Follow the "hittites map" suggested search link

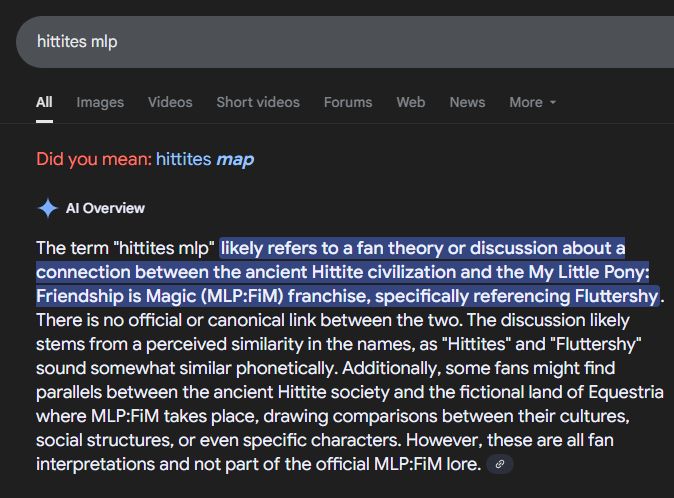tap(205, 159)
